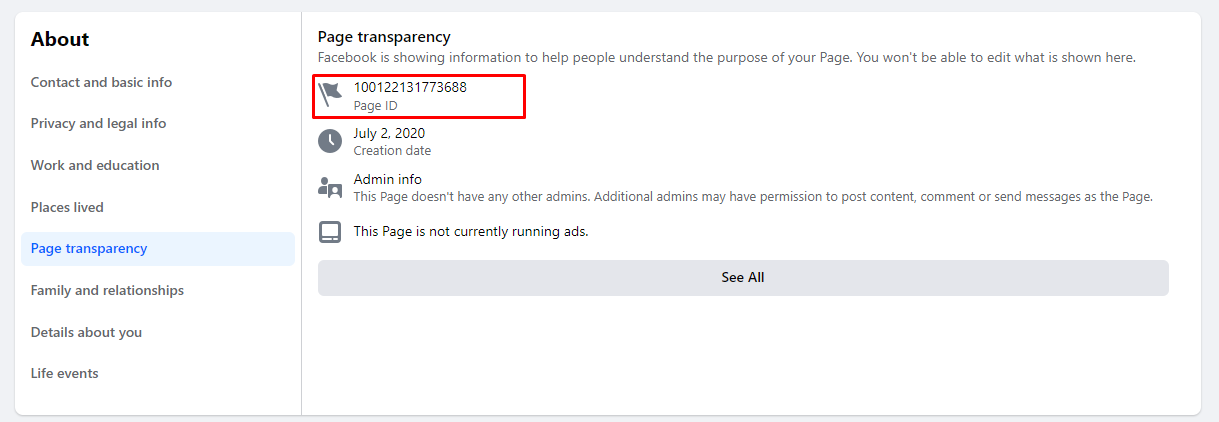This screenshot has width=1219, height=422.
Task: Click "This Page is not currently running ads" text
Action: point(471,232)
